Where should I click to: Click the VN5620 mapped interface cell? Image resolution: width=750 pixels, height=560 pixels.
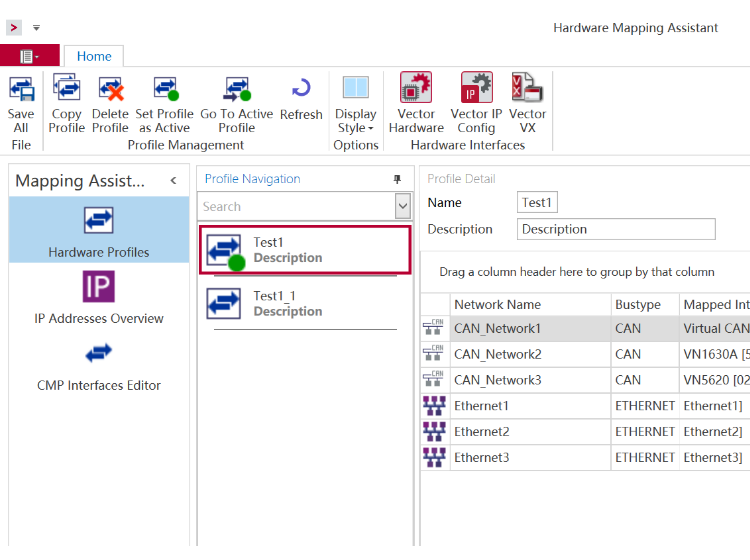715,380
